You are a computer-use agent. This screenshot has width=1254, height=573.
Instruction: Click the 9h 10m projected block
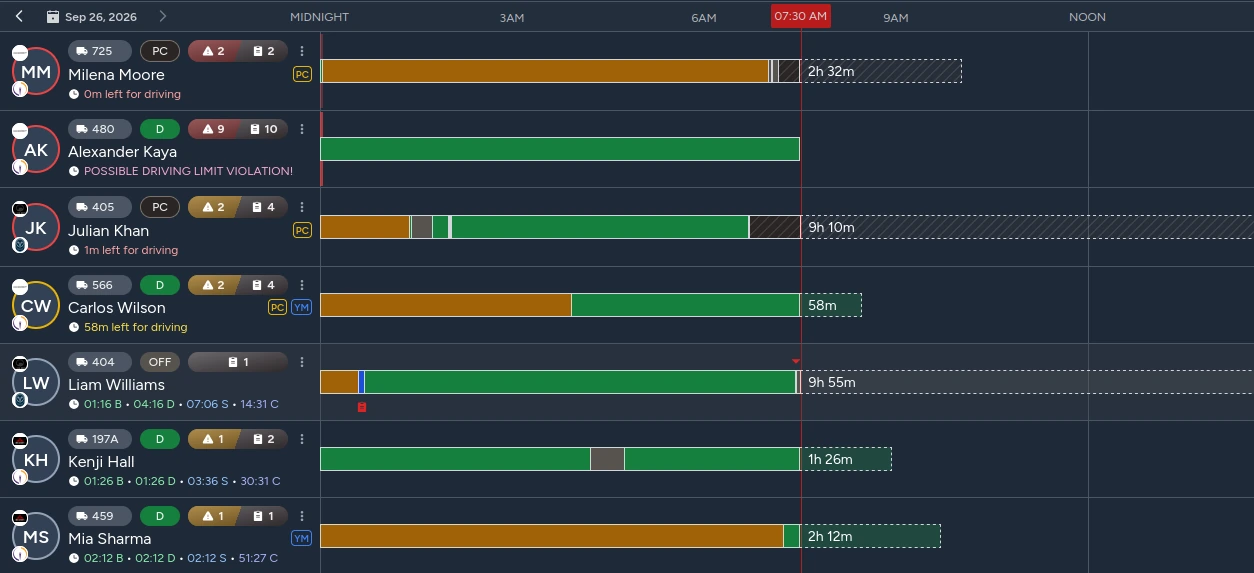[x=1027, y=227]
